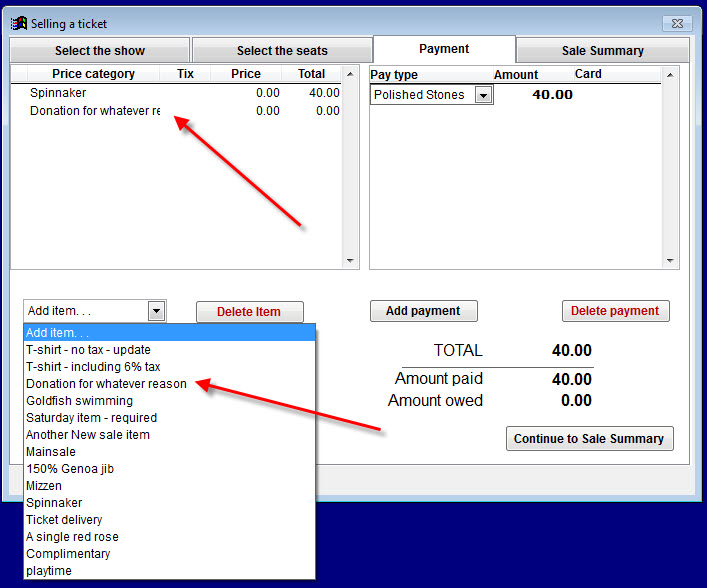Choose the highlighted Add item... entry

tap(170, 333)
